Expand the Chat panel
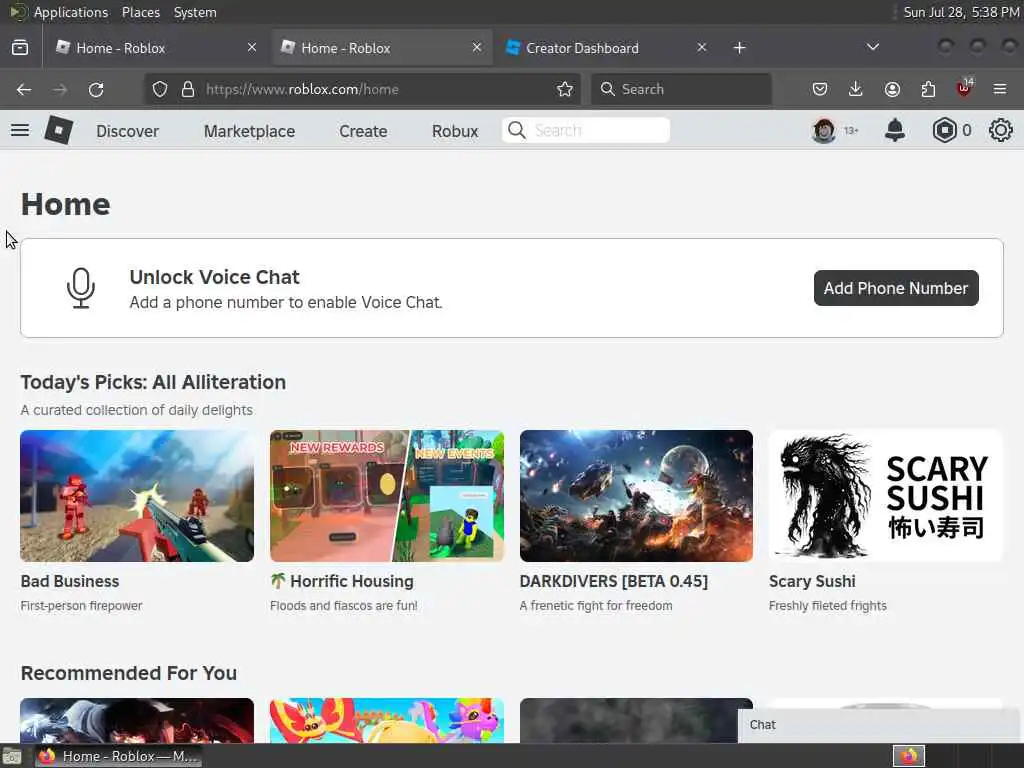Viewport: 1024px width, 768px height. 880,725
